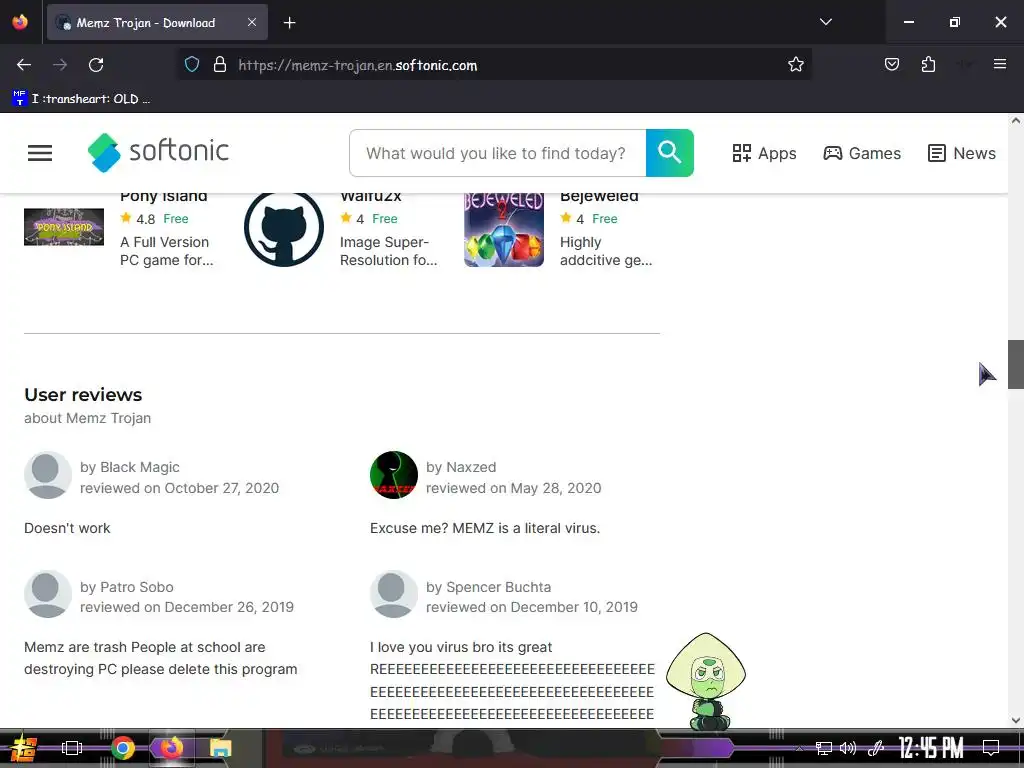1024x768 pixels.
Task: Click Waifu2x Image Super-Resolution description
Action: (x=389, y=251)
